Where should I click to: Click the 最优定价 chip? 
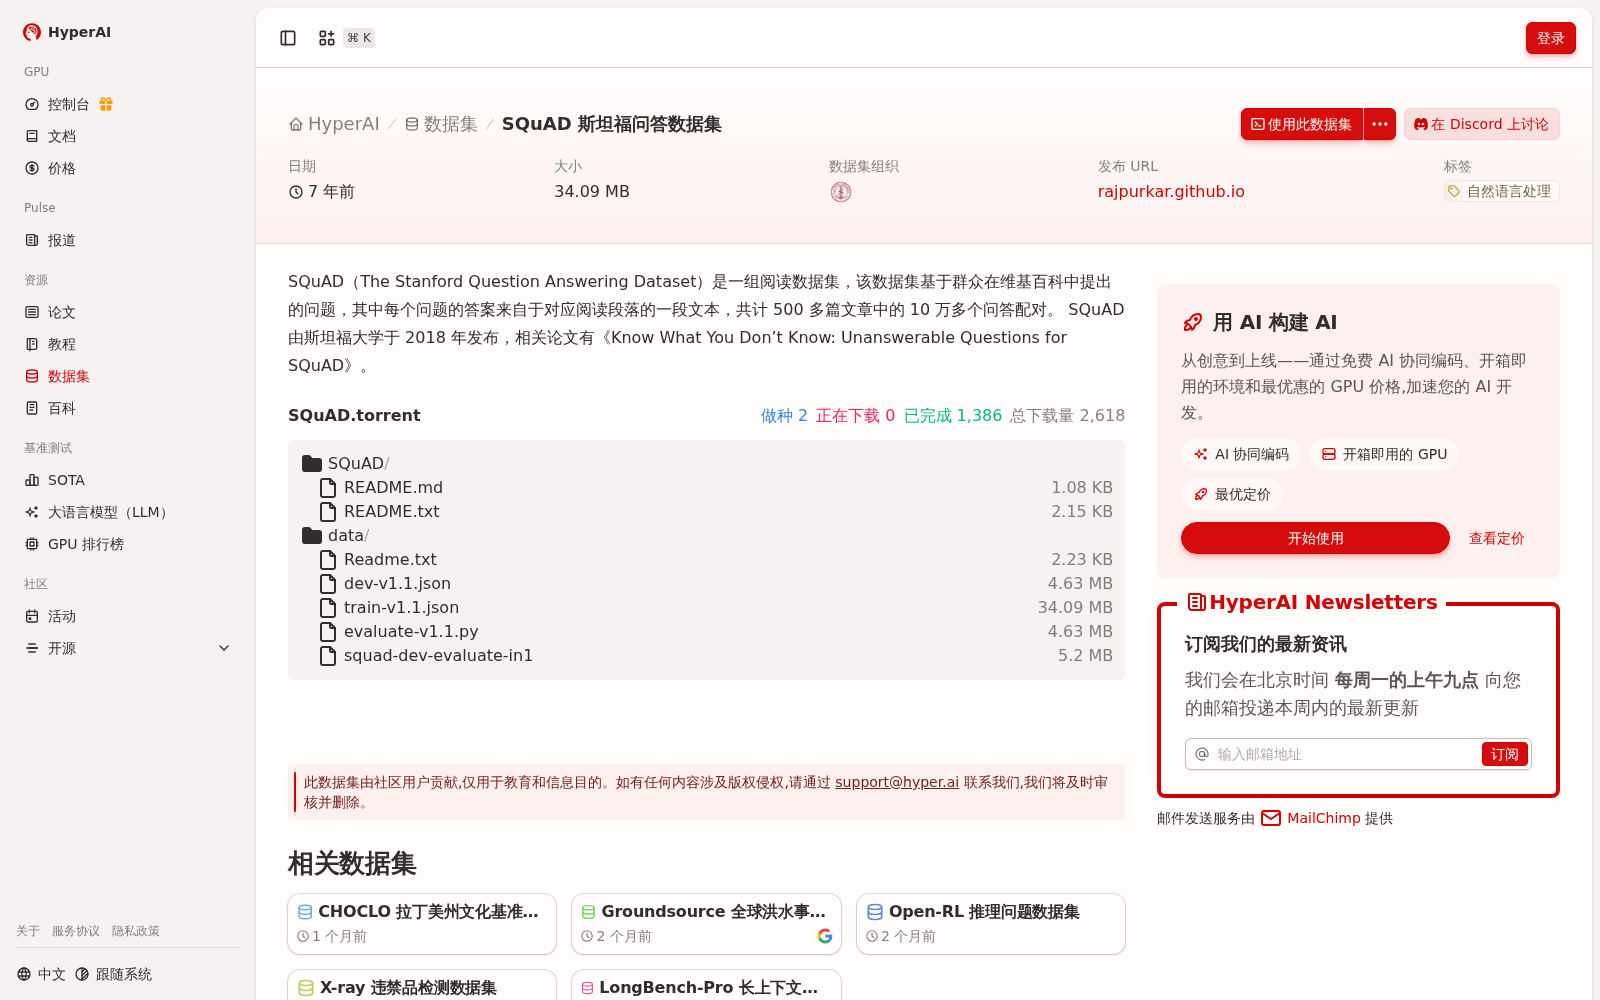click(x=1232, y=494)
